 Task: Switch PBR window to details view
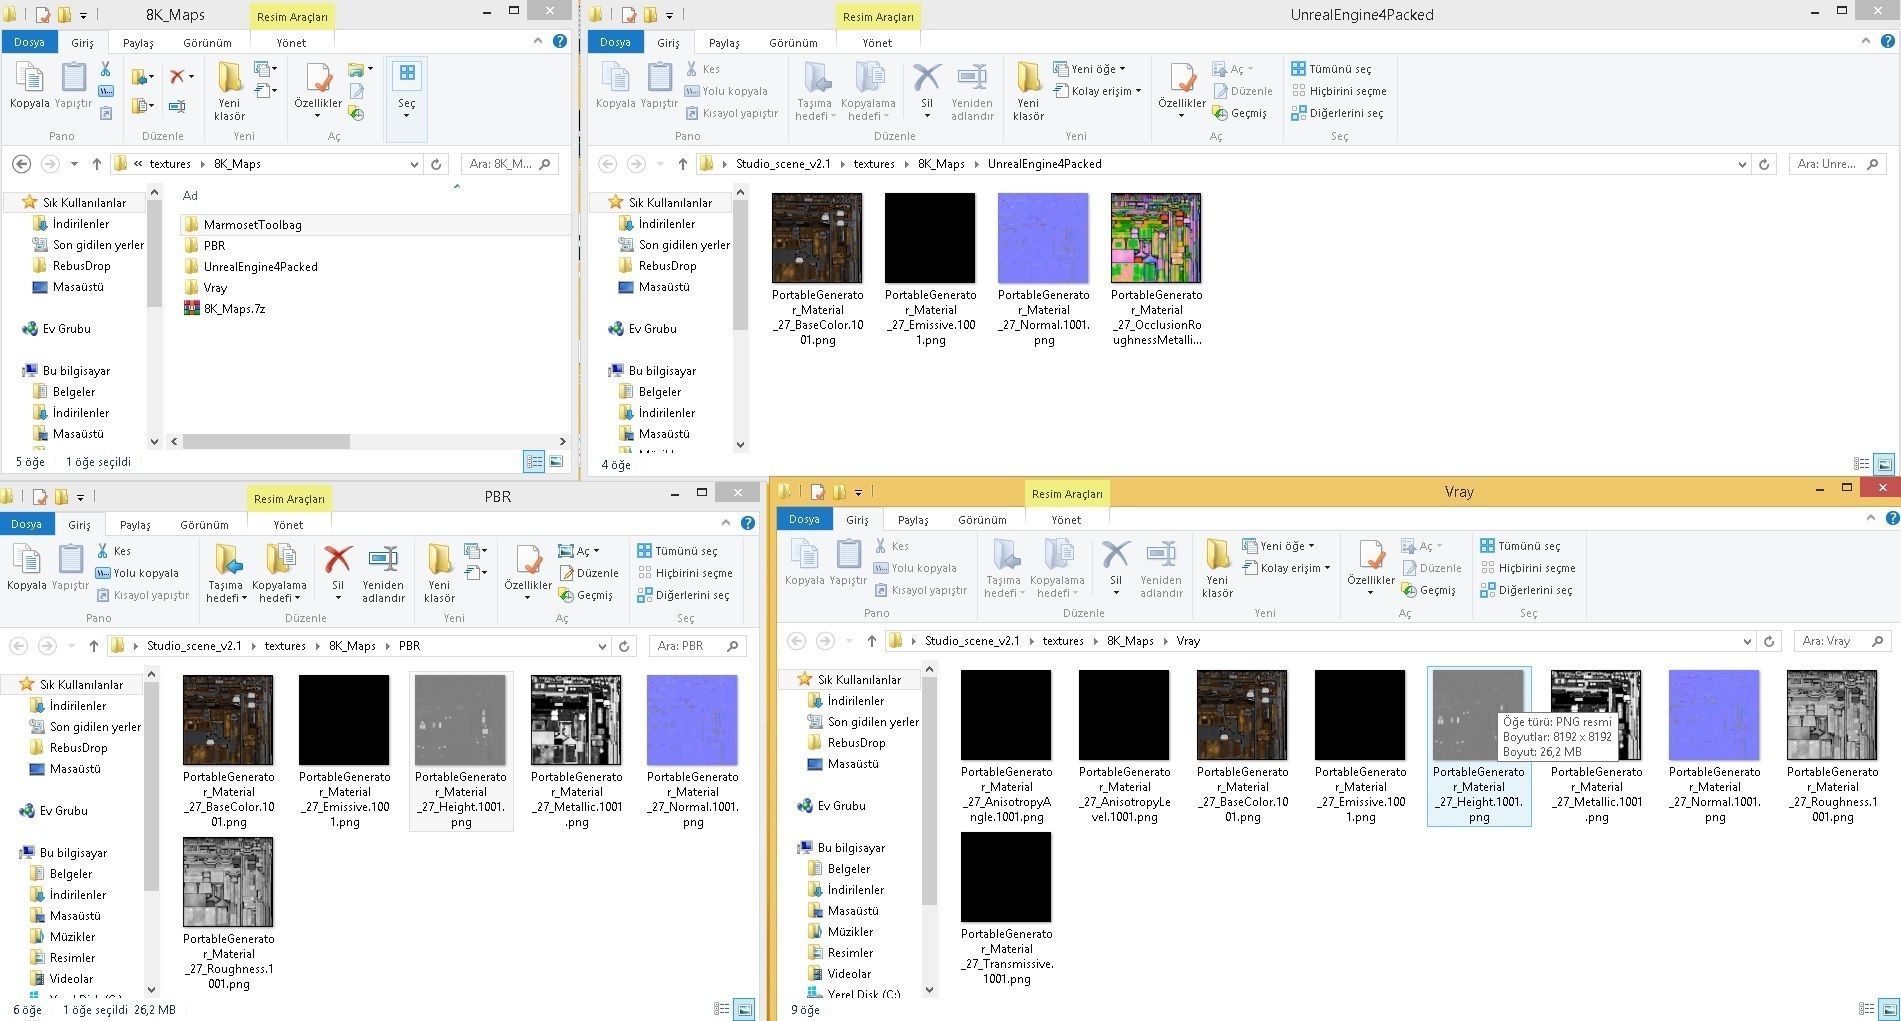(722, 1010)
